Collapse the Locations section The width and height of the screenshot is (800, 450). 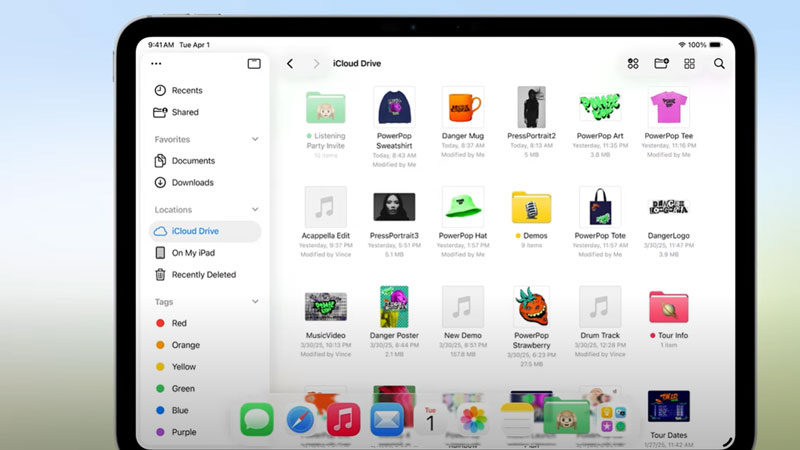click(255, 210)
